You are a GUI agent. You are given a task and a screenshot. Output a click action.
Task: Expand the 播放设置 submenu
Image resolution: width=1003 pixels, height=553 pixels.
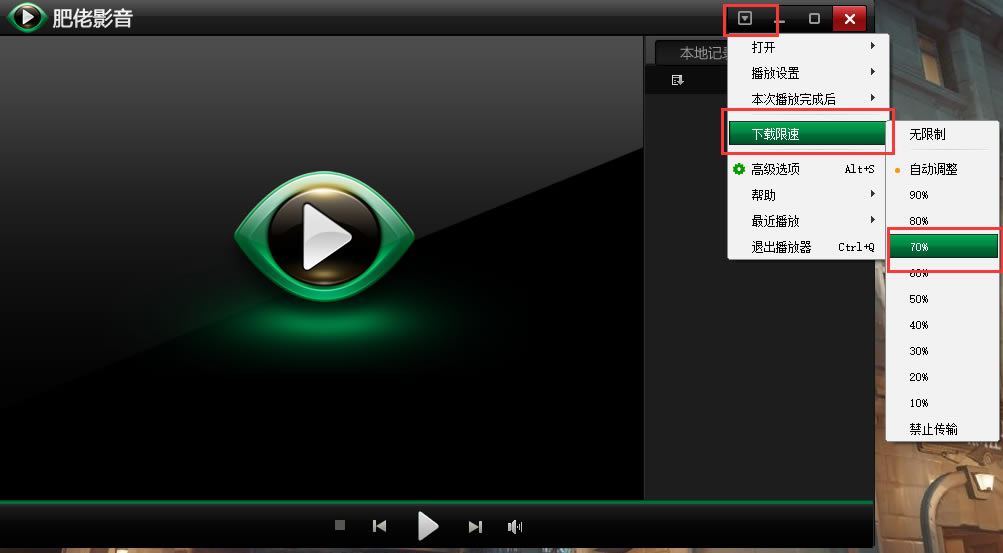point(807,73)
